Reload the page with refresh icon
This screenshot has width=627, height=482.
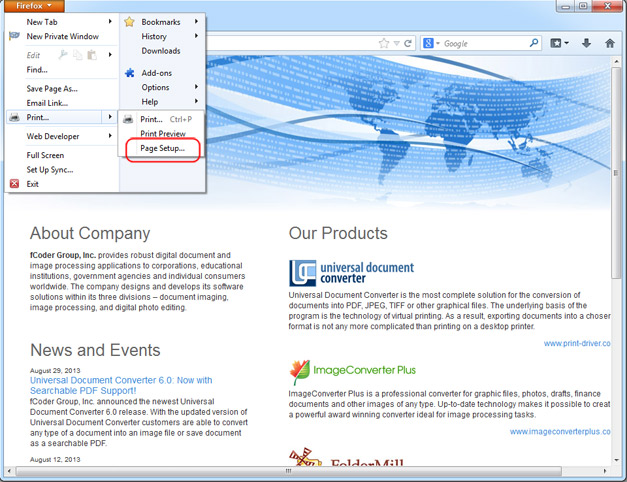coord(407,43)
